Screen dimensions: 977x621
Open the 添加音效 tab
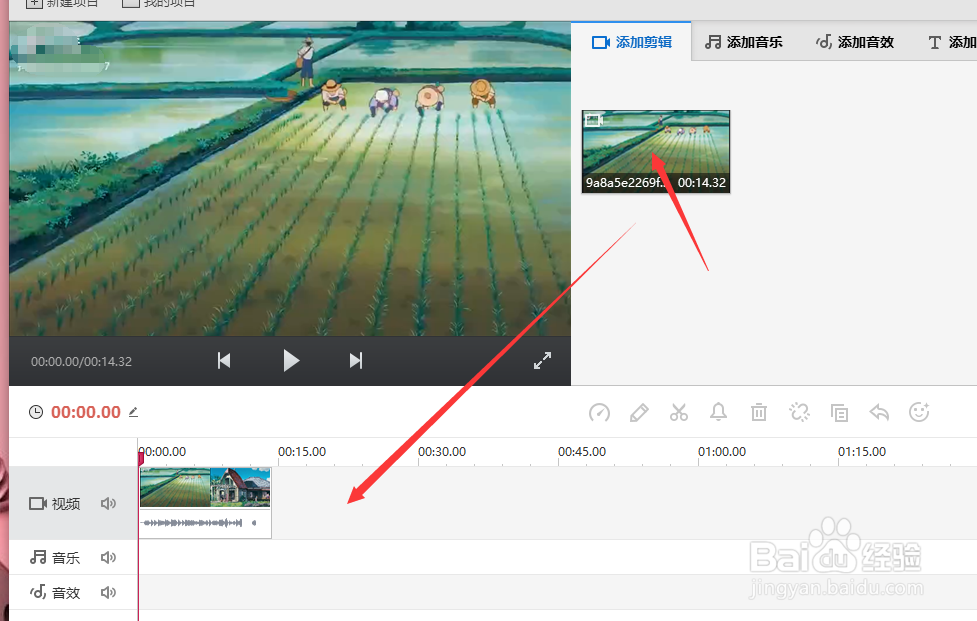click(x=855, y=42)
